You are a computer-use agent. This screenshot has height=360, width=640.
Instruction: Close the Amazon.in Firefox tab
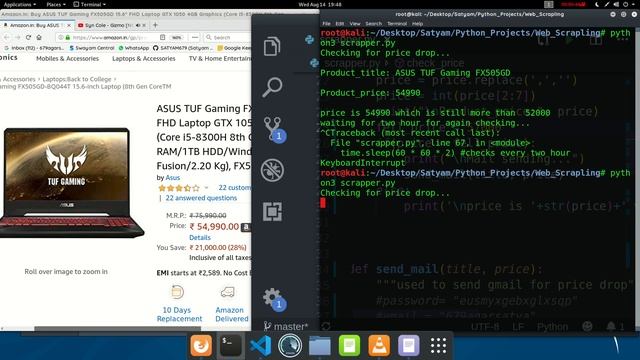tap(69, 25)
